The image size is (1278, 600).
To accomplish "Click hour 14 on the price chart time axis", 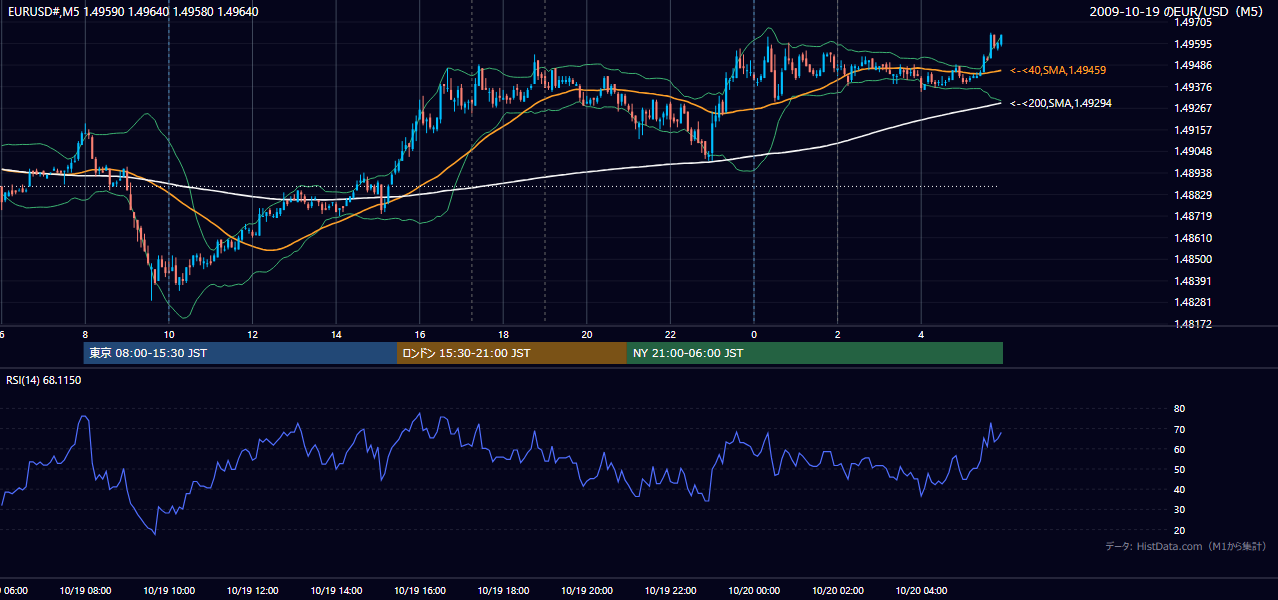I will point(336,334).
